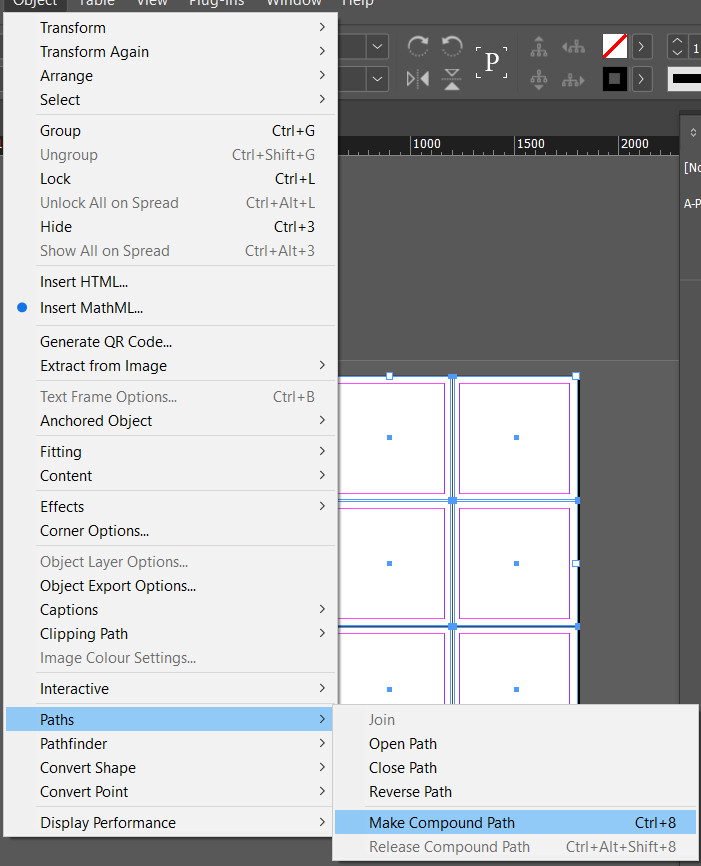The image size is (701, 866).
Task: Open the Help menu
Action: [x=357, y=4]
